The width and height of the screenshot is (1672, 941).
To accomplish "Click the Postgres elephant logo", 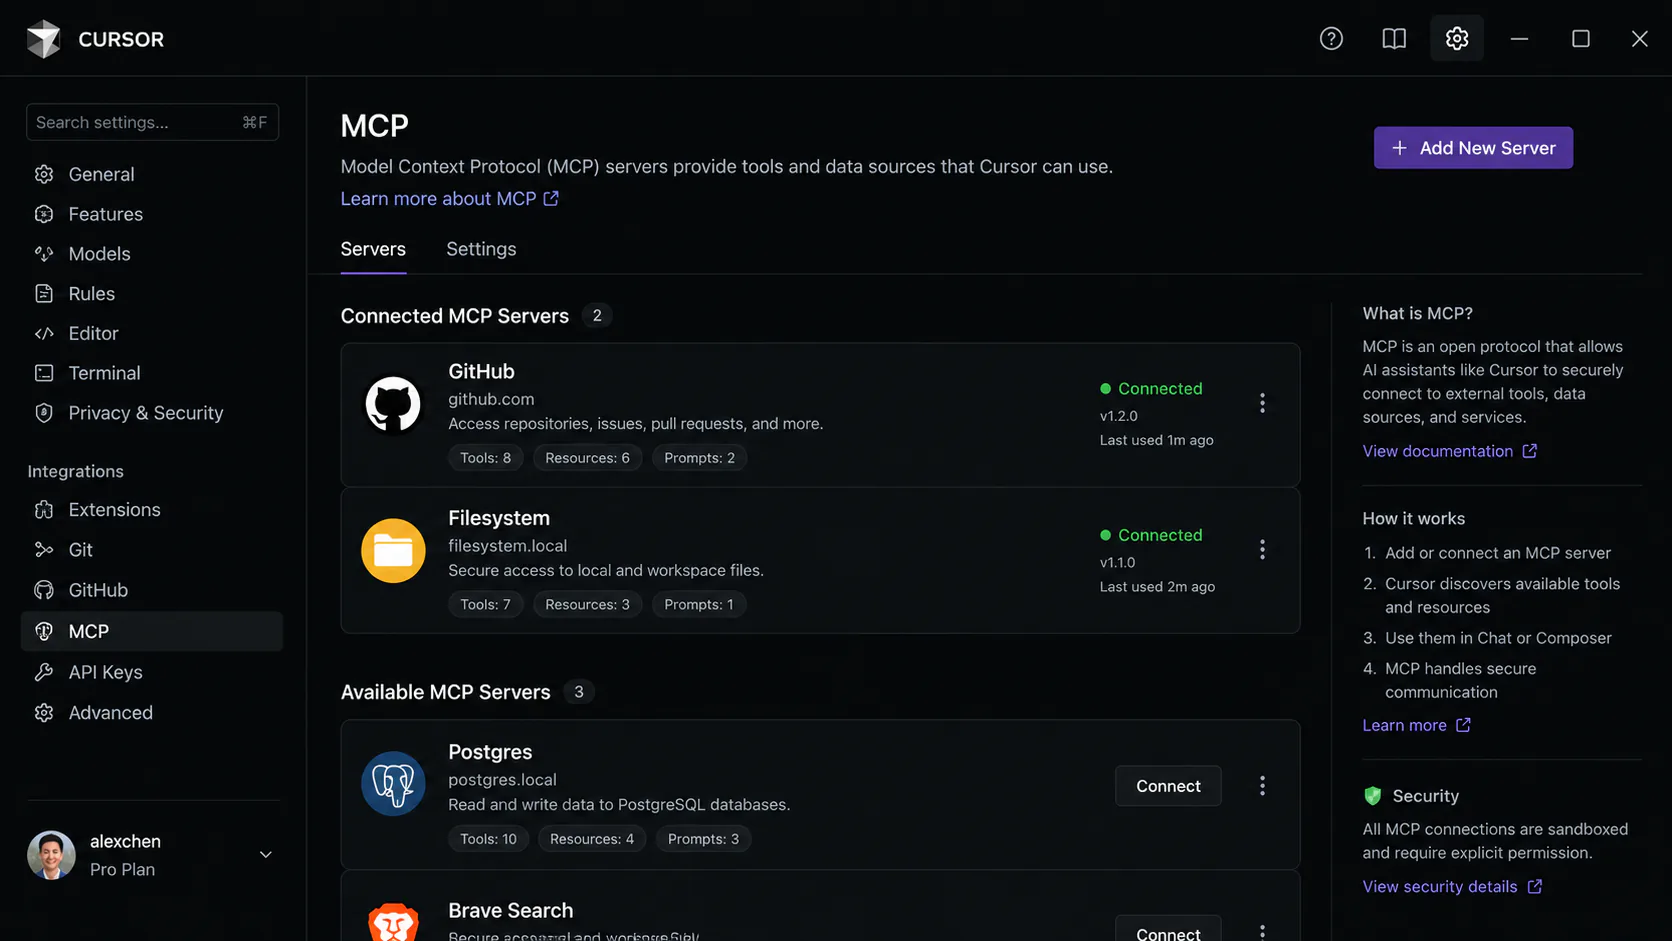I will (x=393, y=784).
